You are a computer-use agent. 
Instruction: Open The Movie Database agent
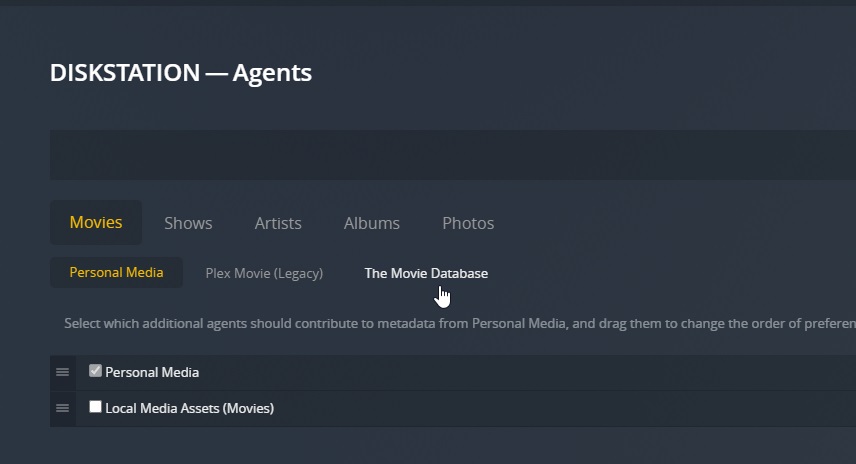(426, 273)
